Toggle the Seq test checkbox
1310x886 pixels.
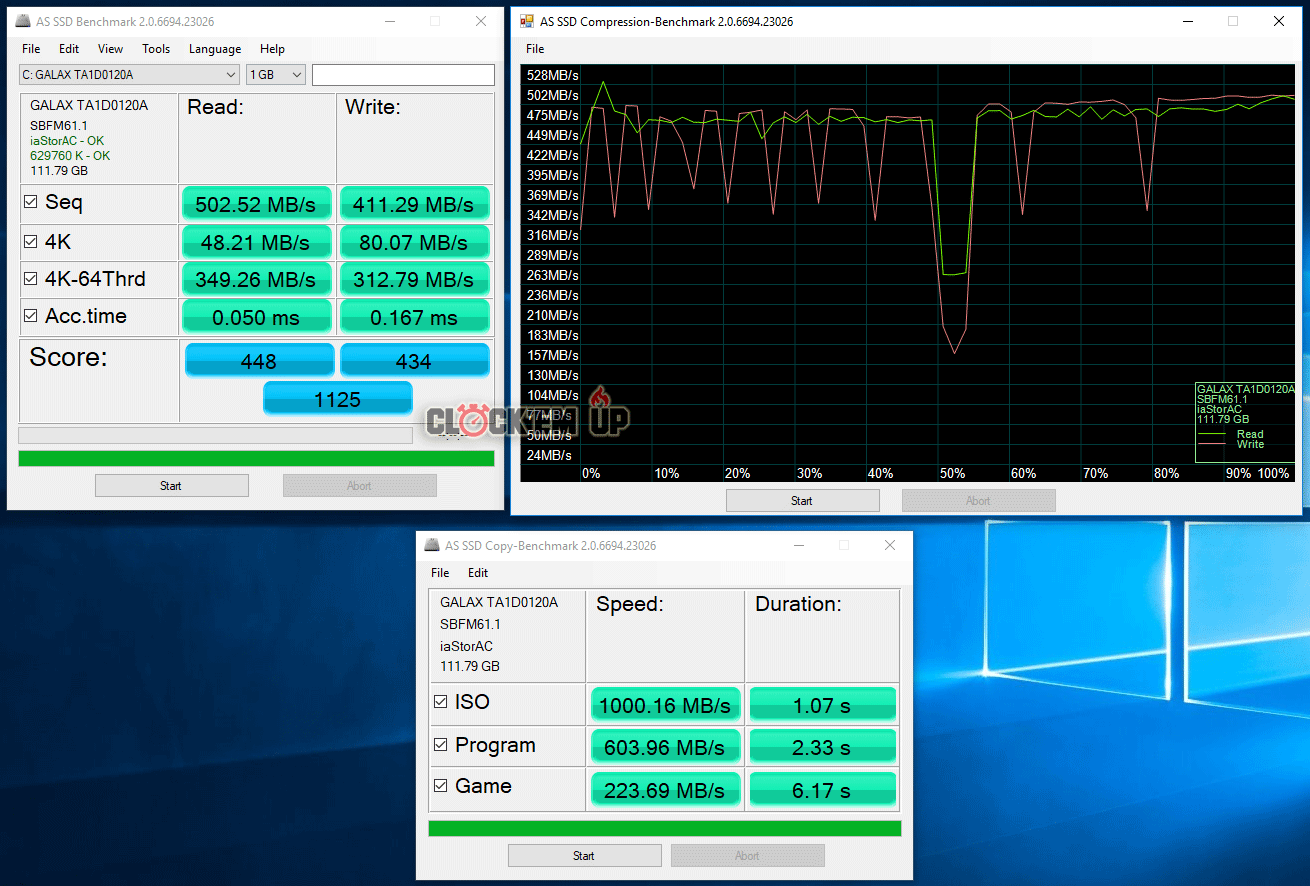pos(31,202)
